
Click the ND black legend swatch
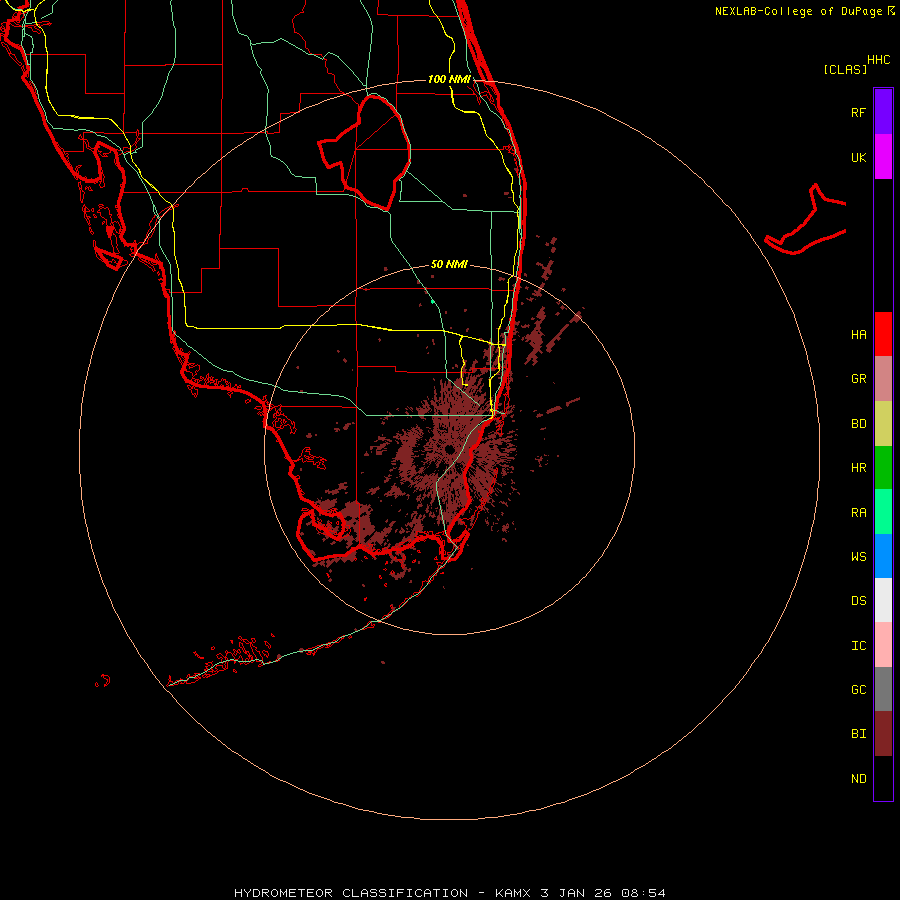[883, 778]
